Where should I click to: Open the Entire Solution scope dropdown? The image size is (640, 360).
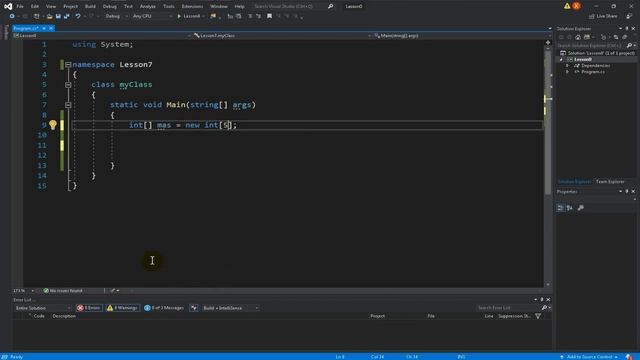point(43,308)
